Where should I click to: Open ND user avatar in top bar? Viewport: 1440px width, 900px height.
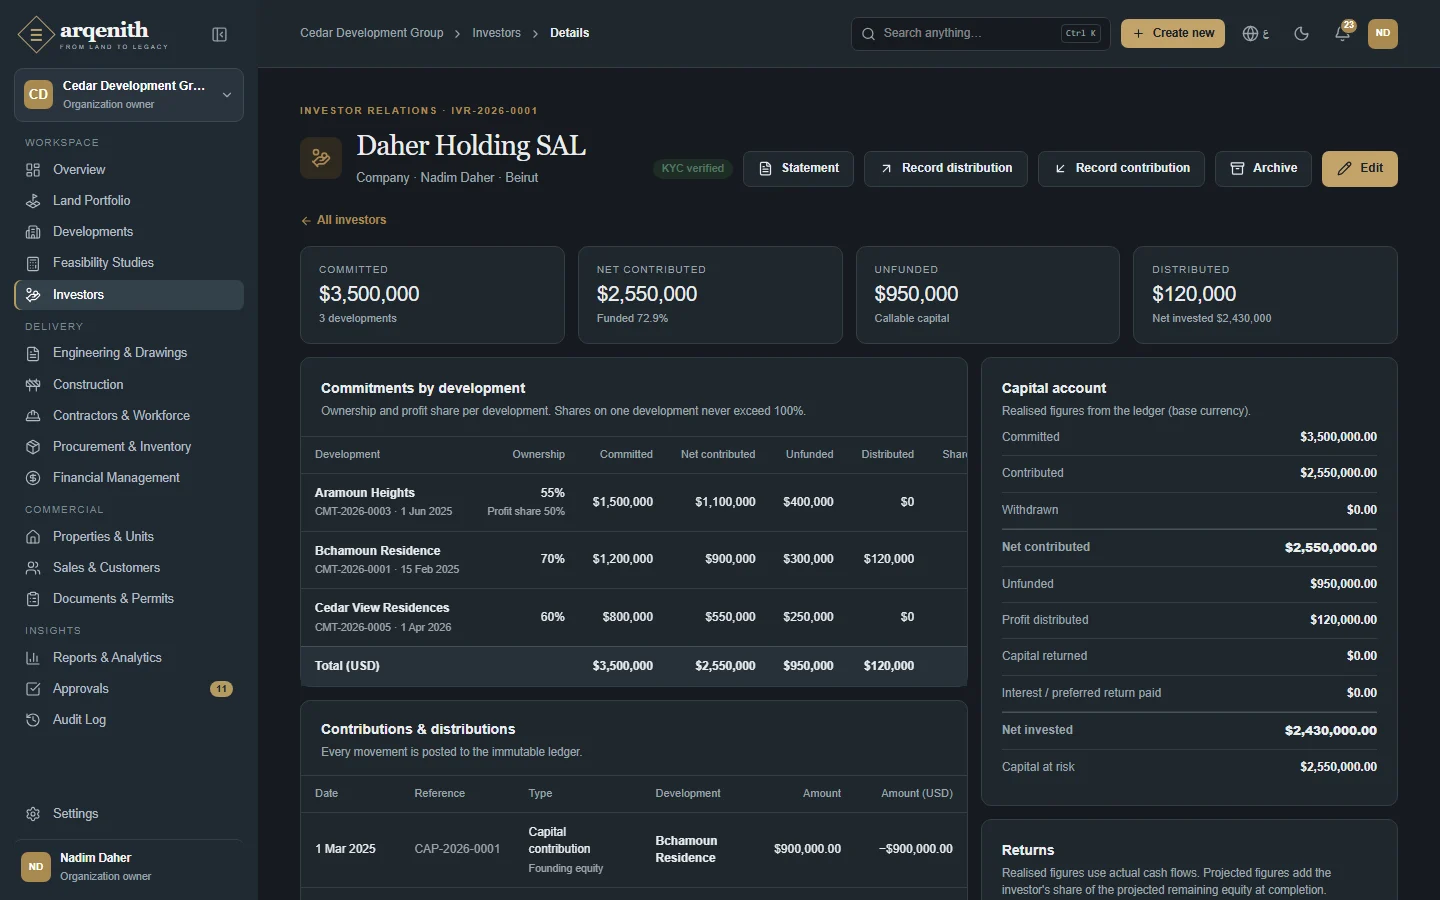1383,33
